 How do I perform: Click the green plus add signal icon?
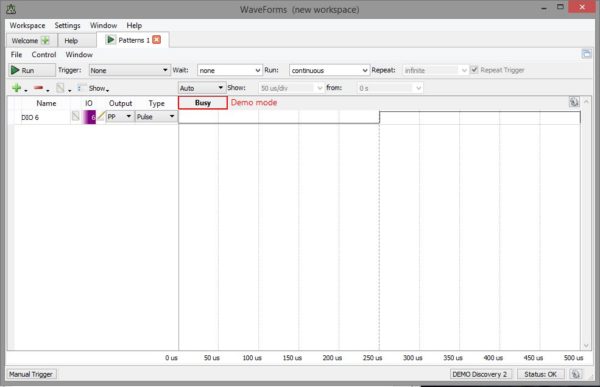pyautogui.click(x=16, y=88)
